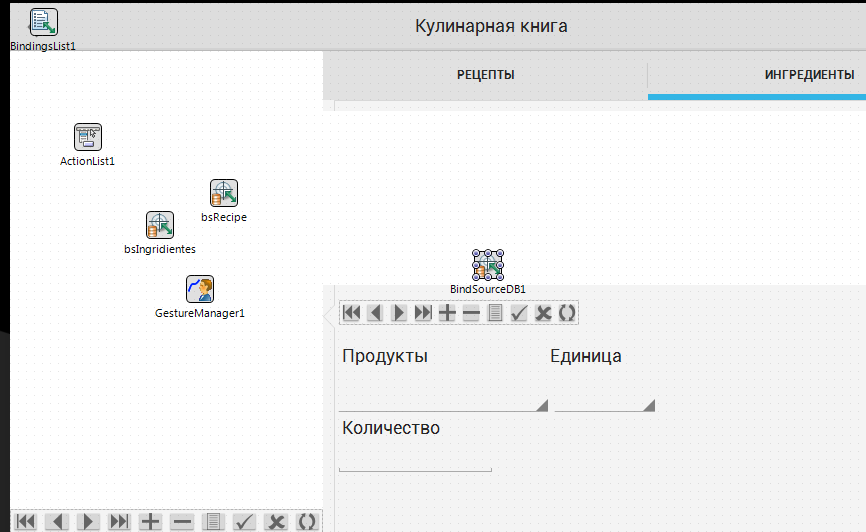Click the Кулинарная книга header title

pos(491,26)
